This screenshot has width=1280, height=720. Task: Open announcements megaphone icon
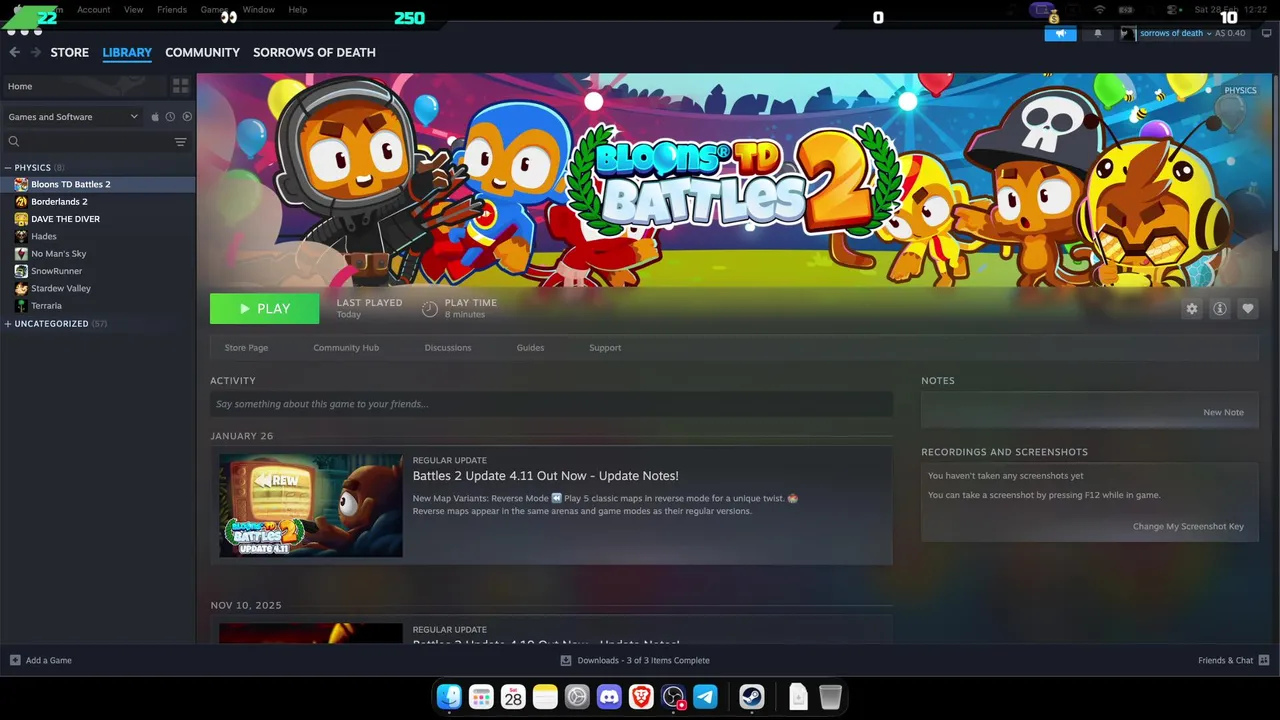coord(1061,33)
